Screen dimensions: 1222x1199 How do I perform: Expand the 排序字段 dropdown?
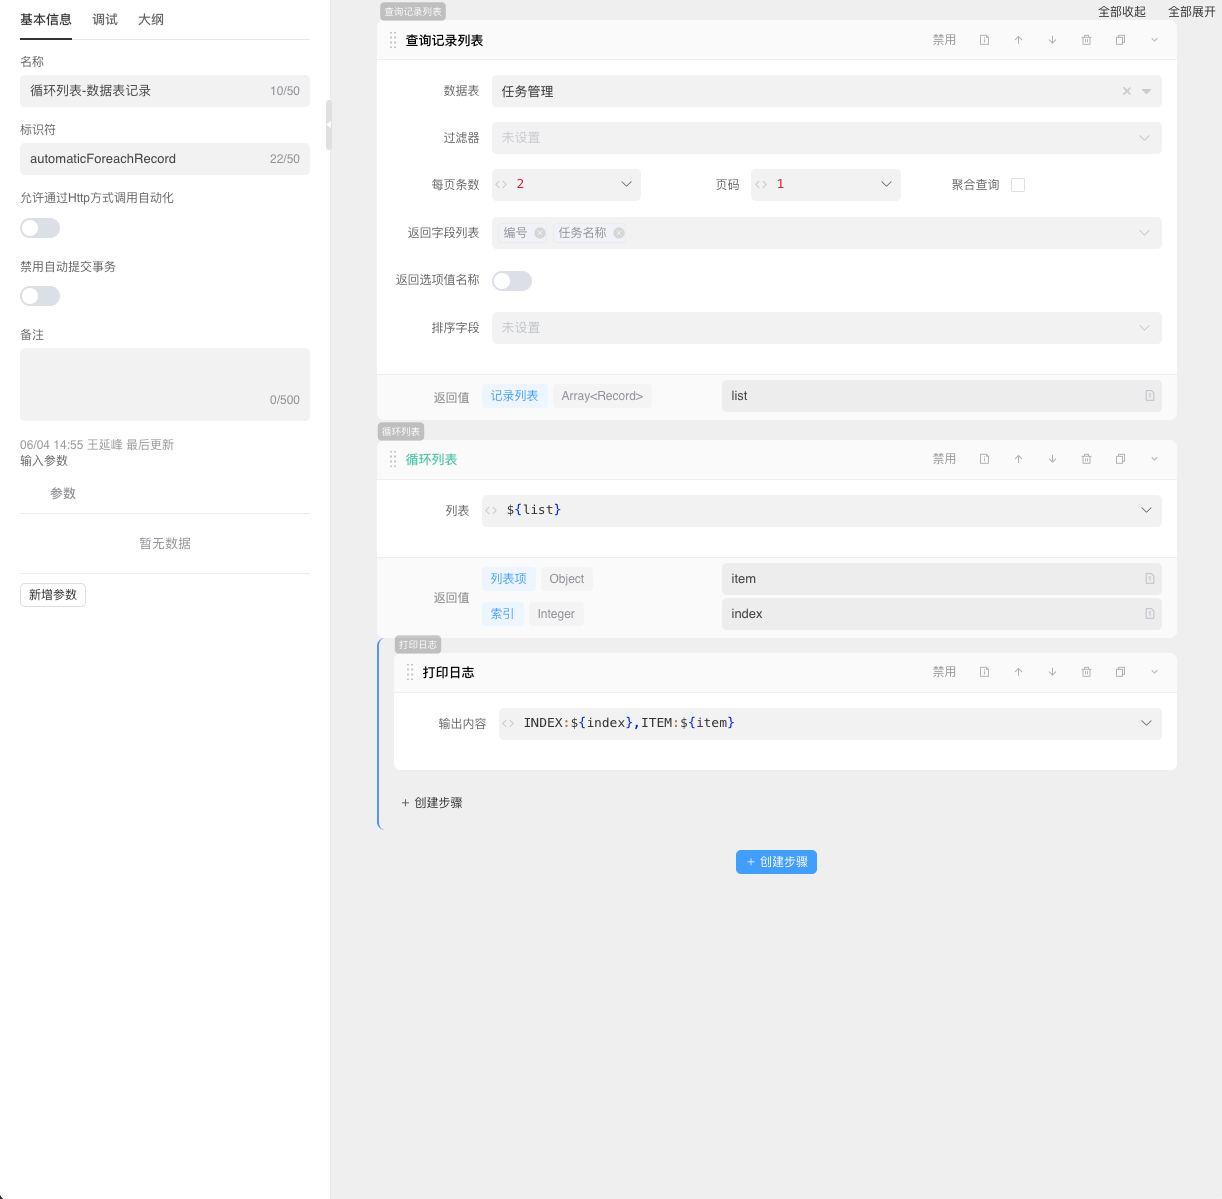click(x=826, y=328)
